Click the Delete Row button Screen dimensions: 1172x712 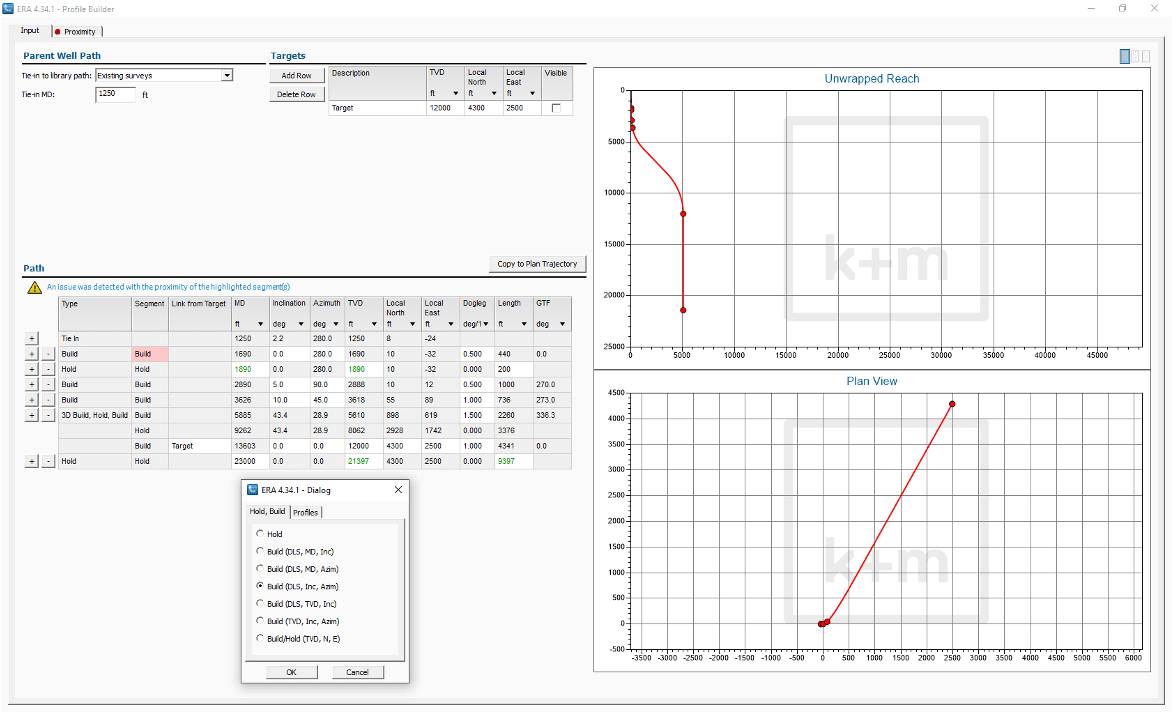pos(297,94)
